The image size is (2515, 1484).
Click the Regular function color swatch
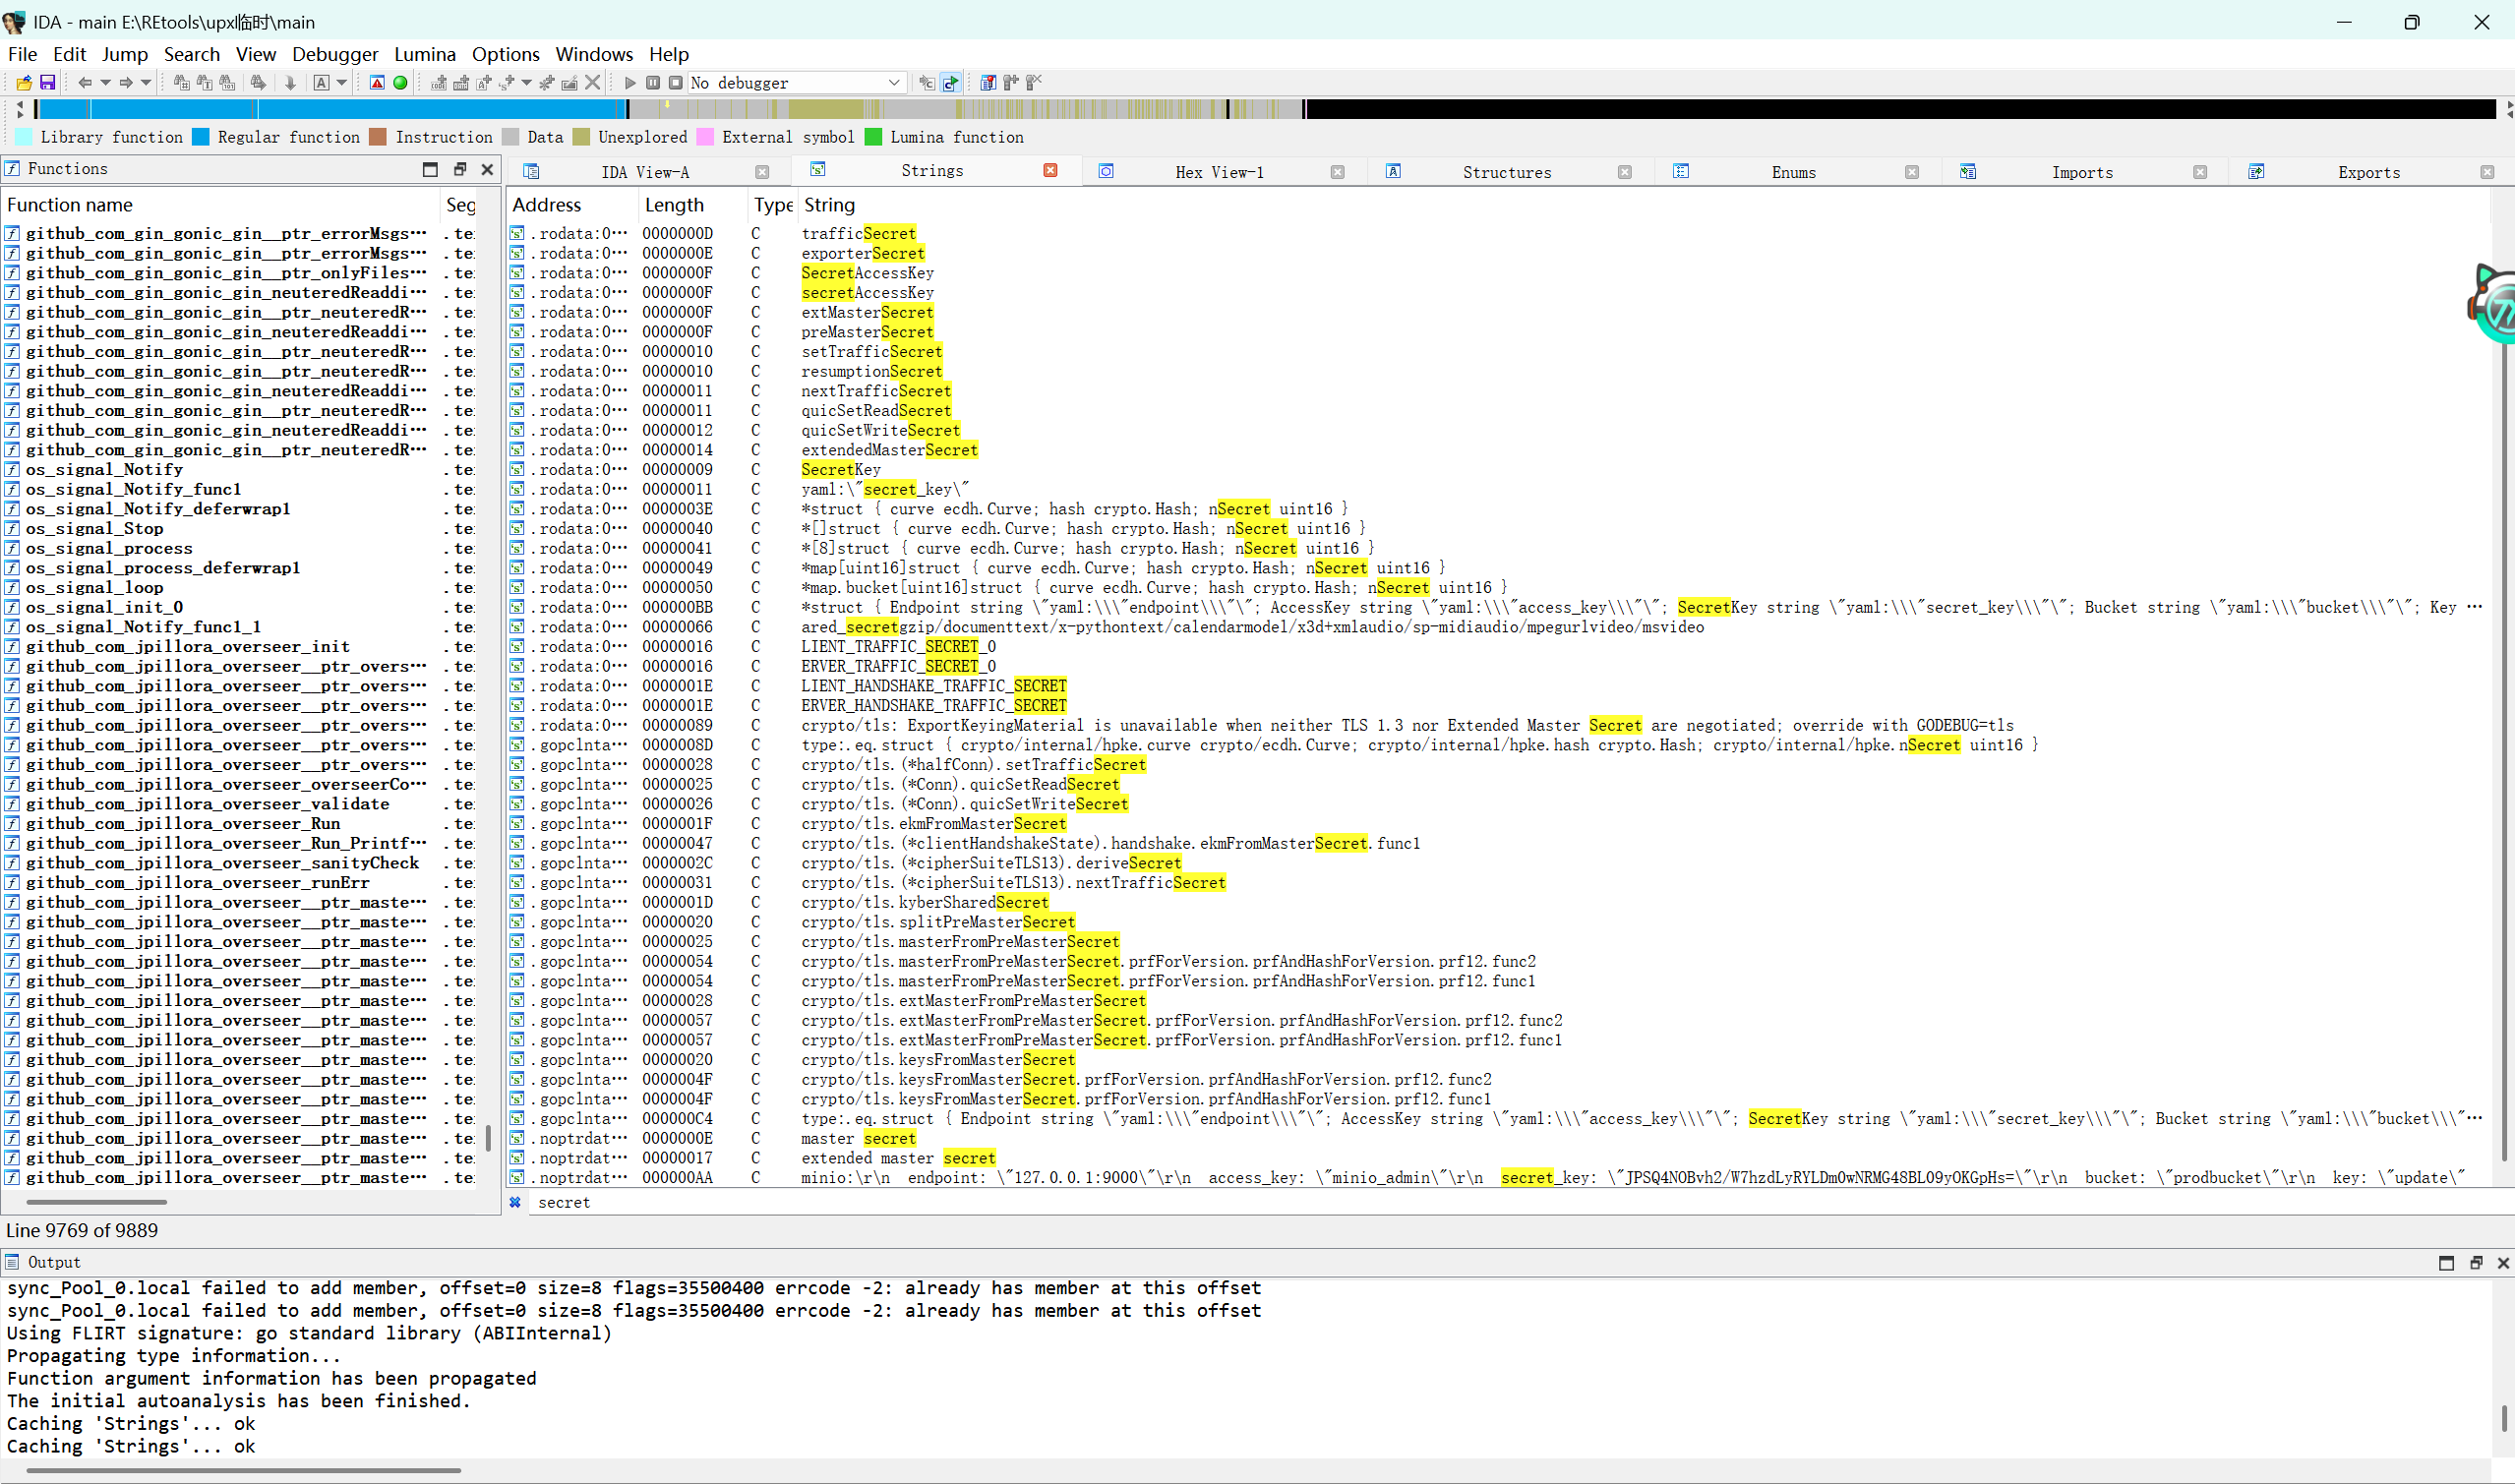pyautogui.click(x=201, y=138)
